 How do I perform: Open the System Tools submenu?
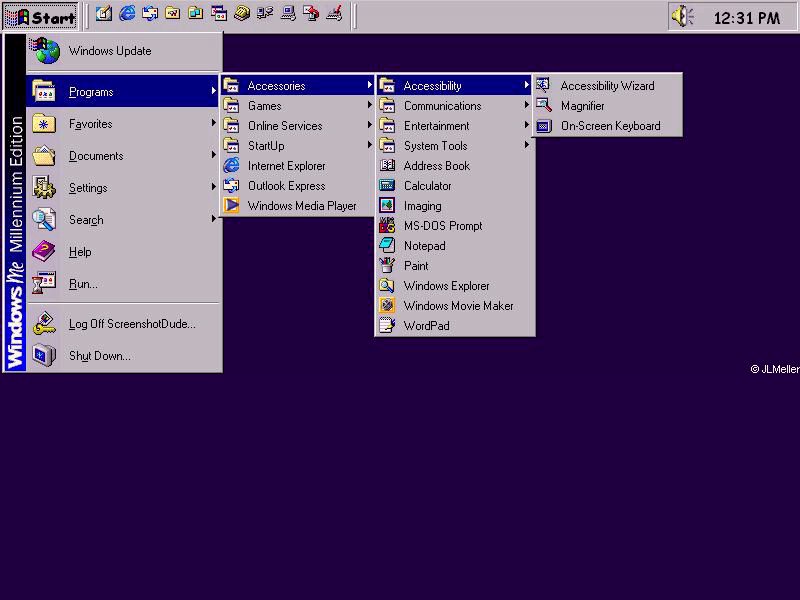(455, 145)
